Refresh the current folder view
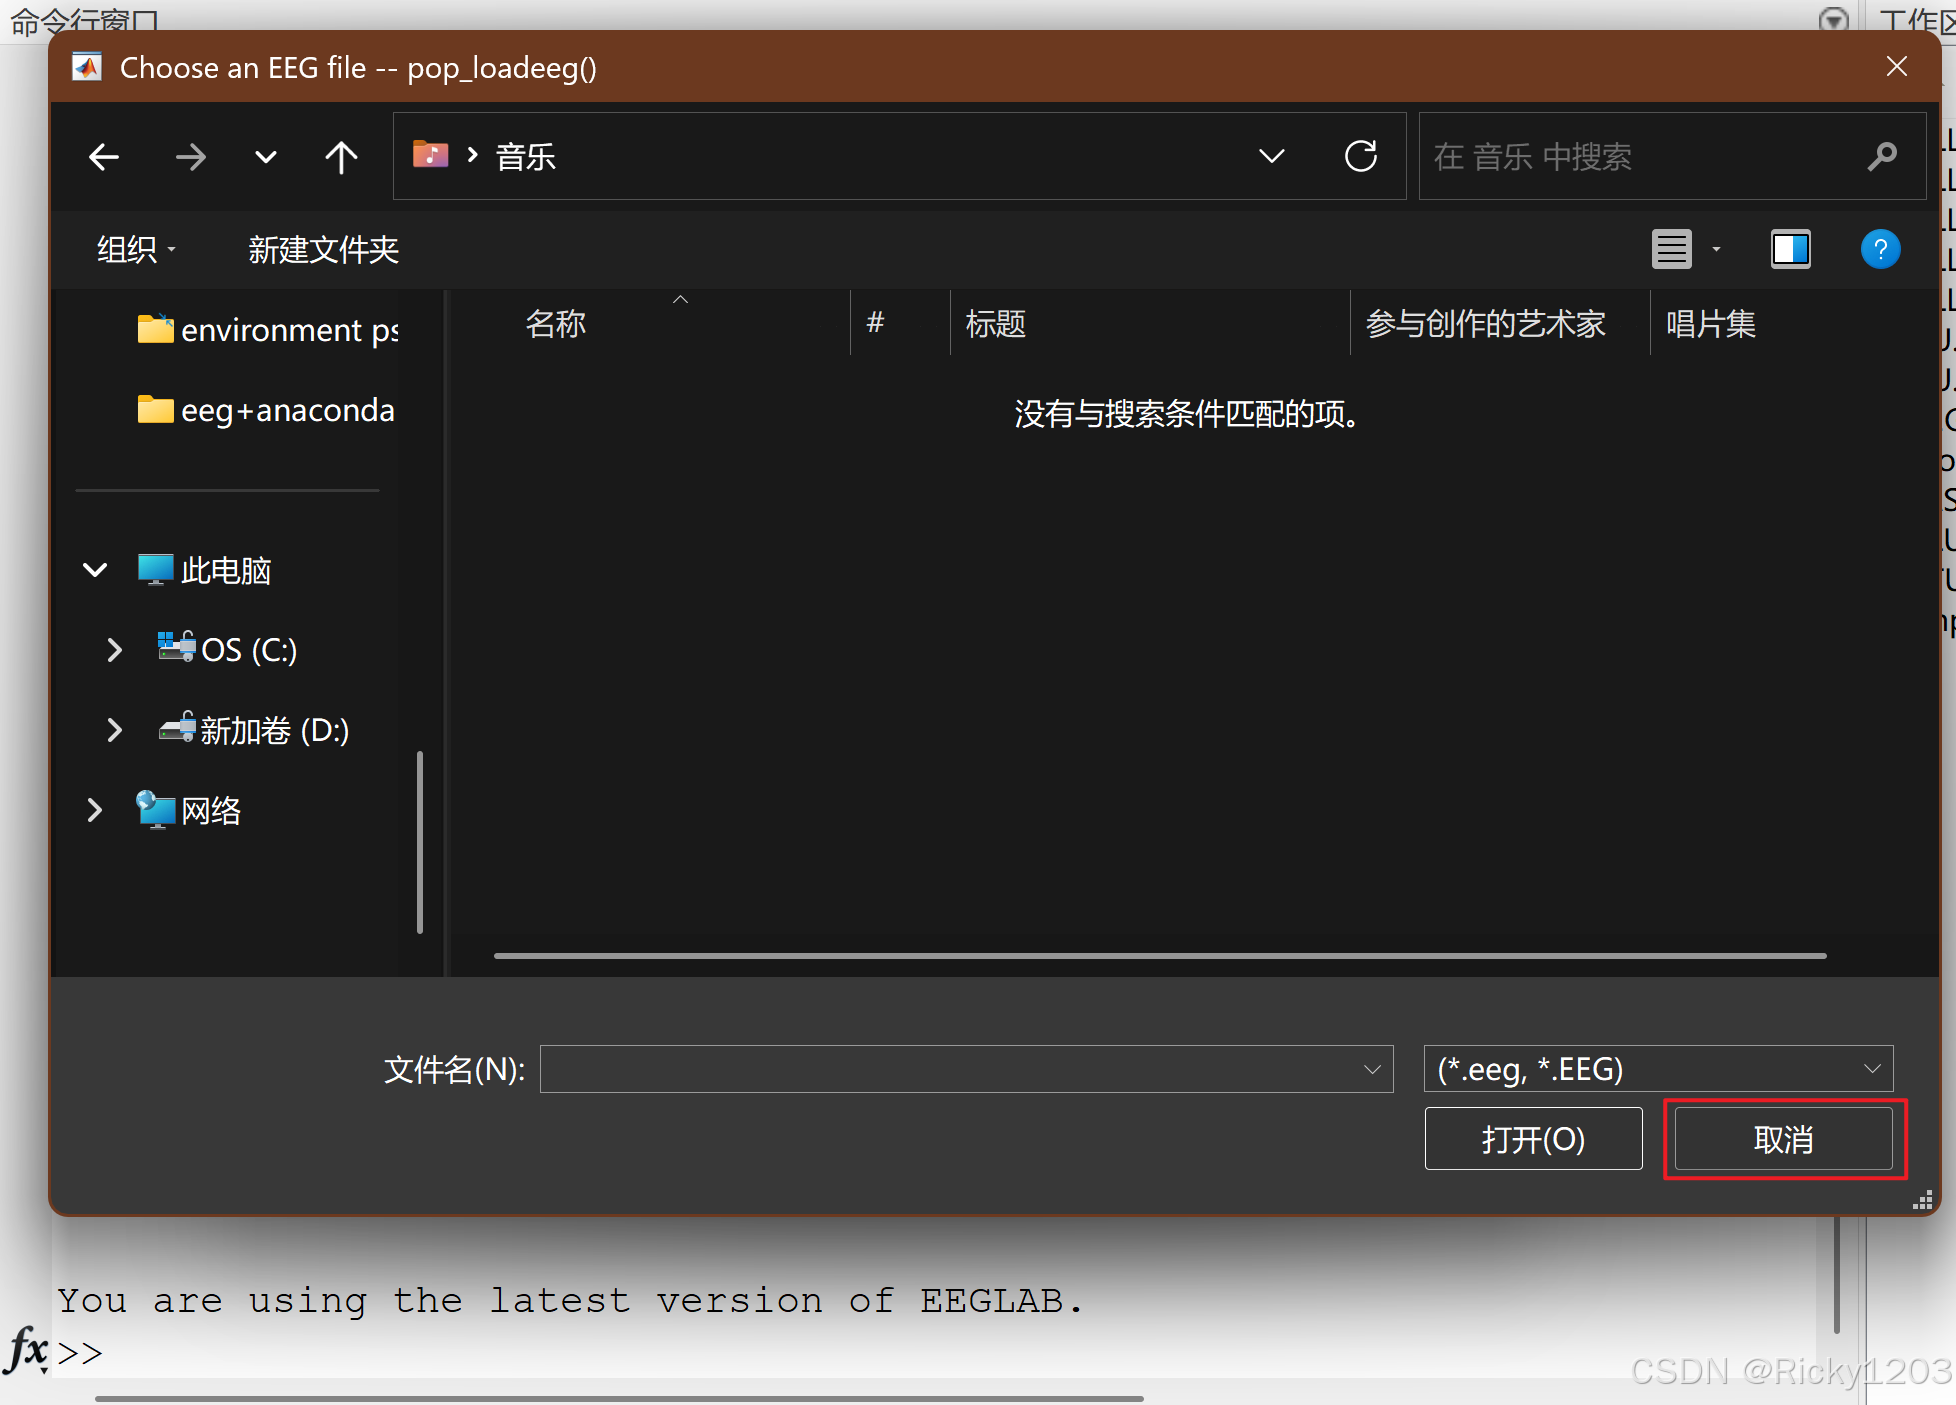 click(x=1360, y=157)
